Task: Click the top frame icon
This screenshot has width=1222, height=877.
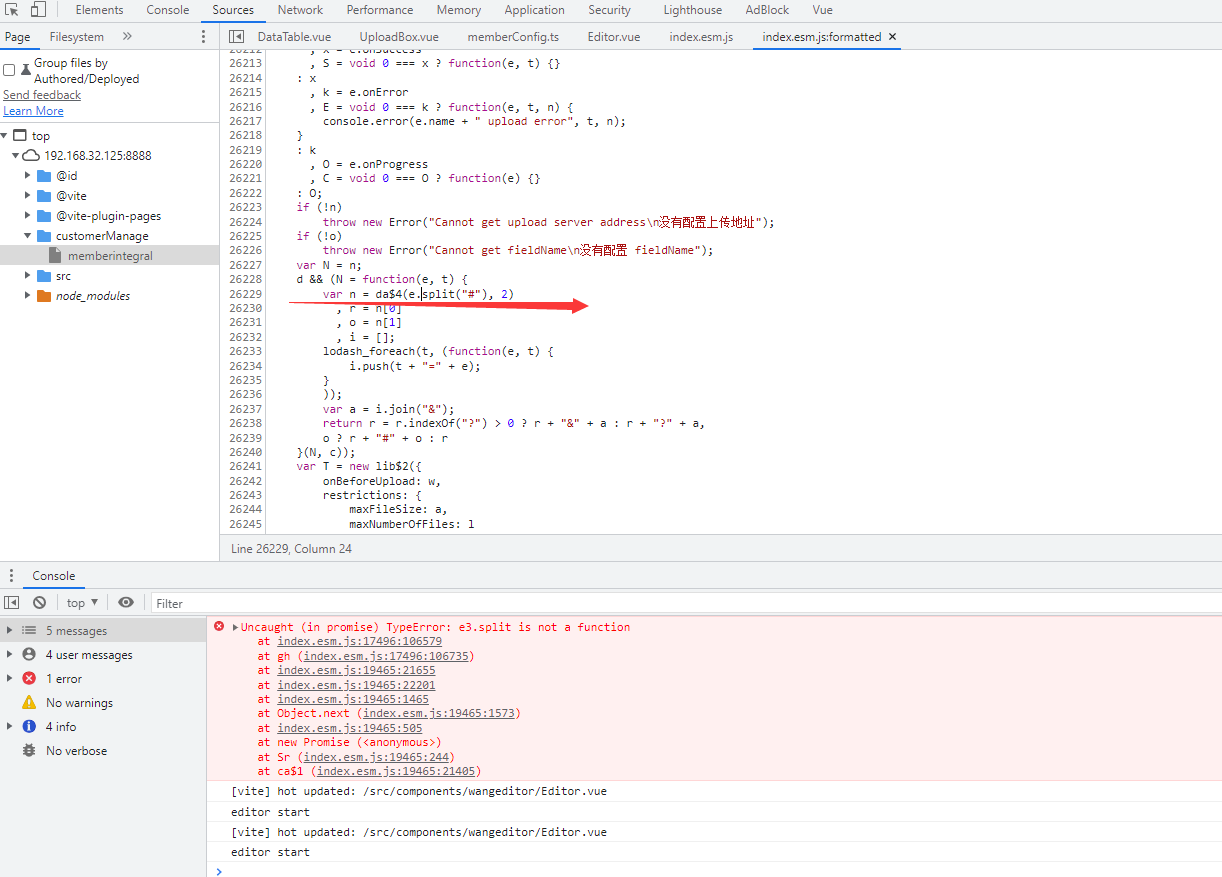Action: click(x=20, y=136)
